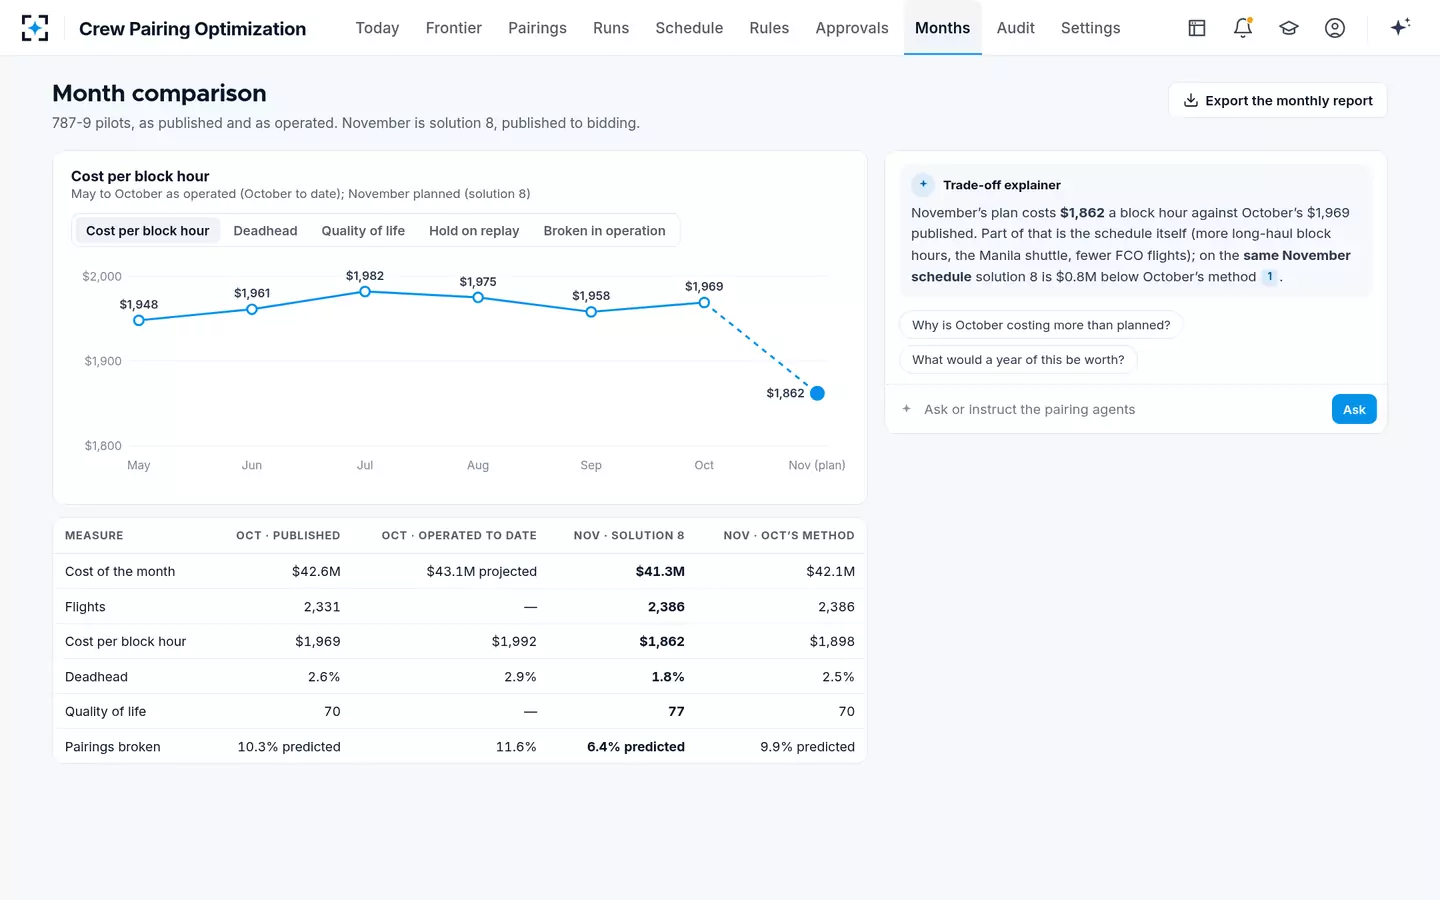
Task: Select the Months tab
Action: pos(942,28)
